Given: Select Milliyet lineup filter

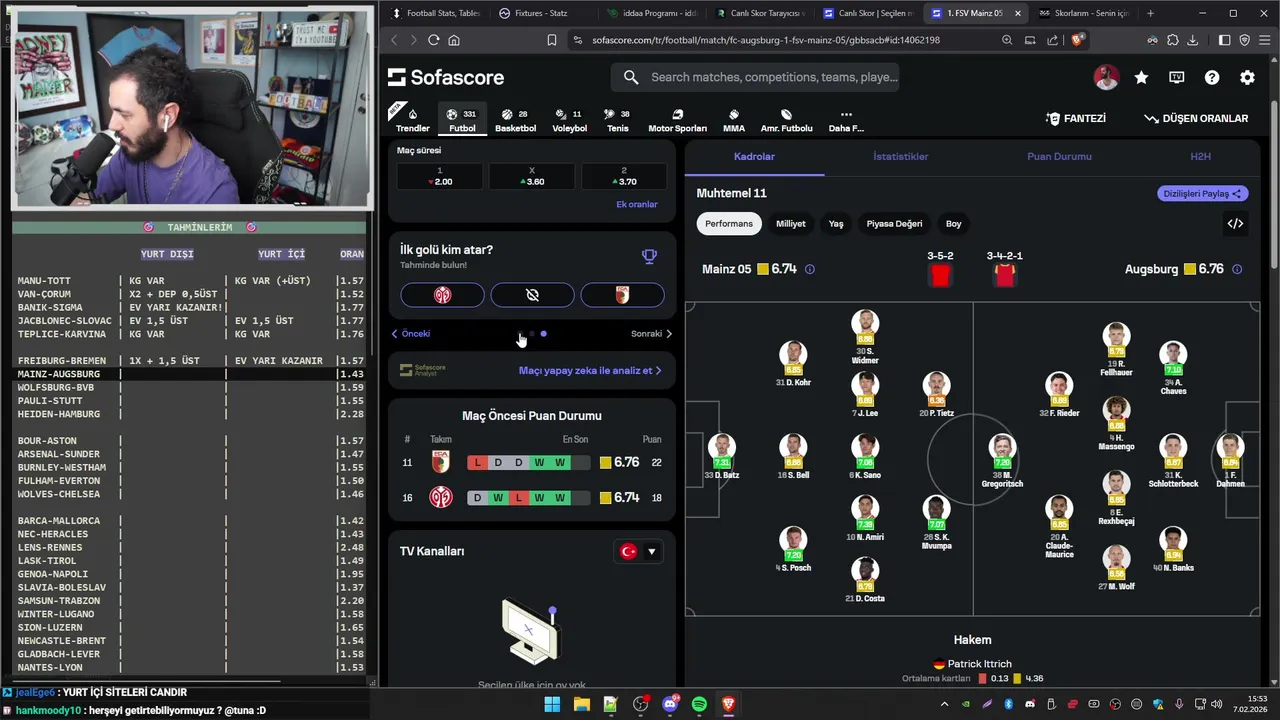Looking at the screenshot, I should [790, 223].
